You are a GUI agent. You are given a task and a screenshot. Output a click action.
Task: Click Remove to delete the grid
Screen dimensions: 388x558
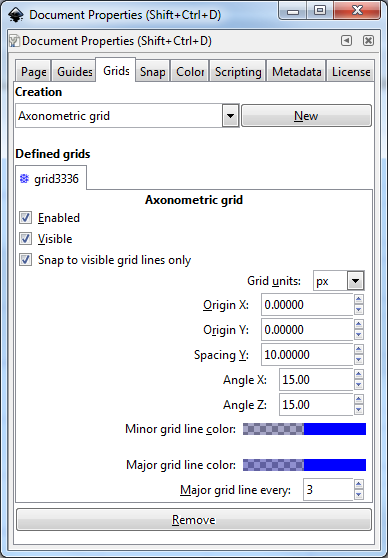tap(194, 520)
